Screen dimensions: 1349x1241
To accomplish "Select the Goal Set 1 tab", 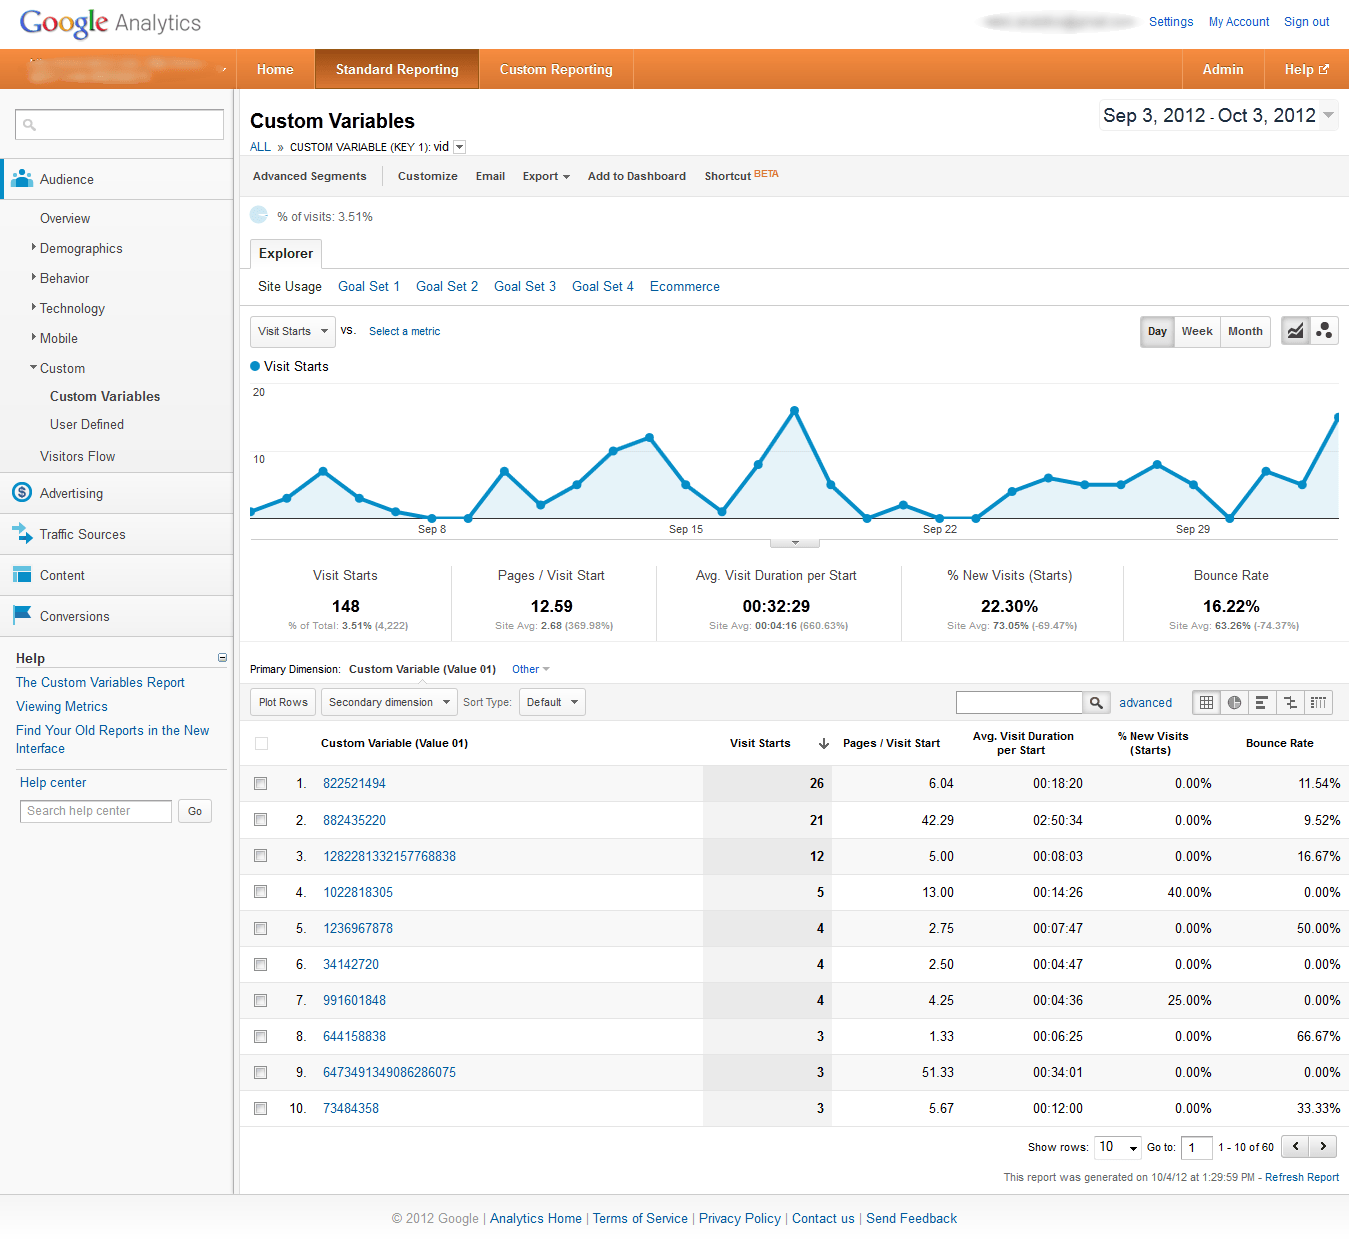I will point(369,286).
